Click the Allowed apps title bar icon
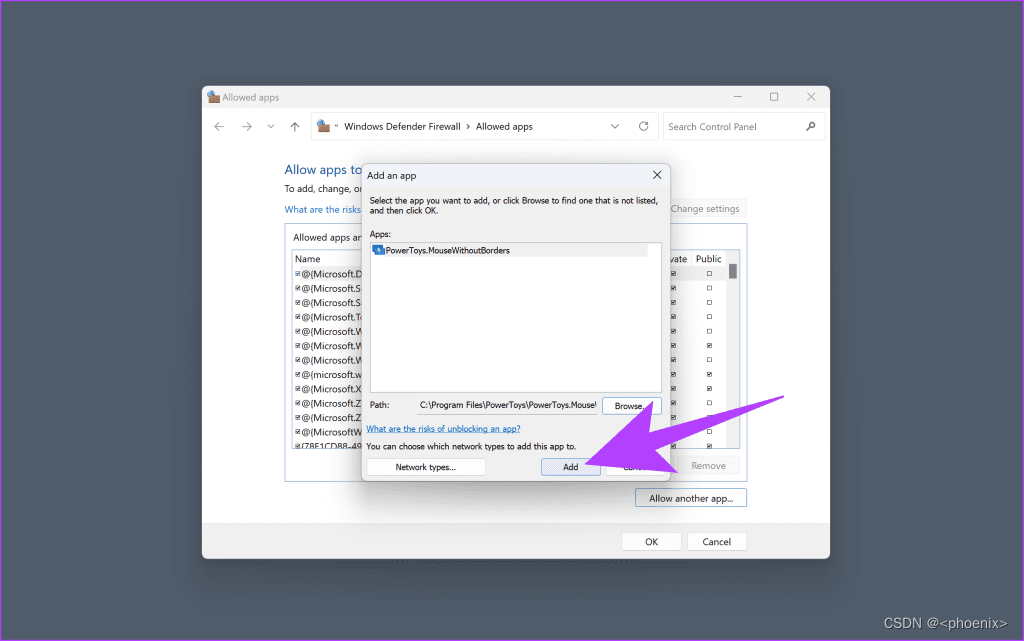This screenshot has width=1024, height=641. 214,97
